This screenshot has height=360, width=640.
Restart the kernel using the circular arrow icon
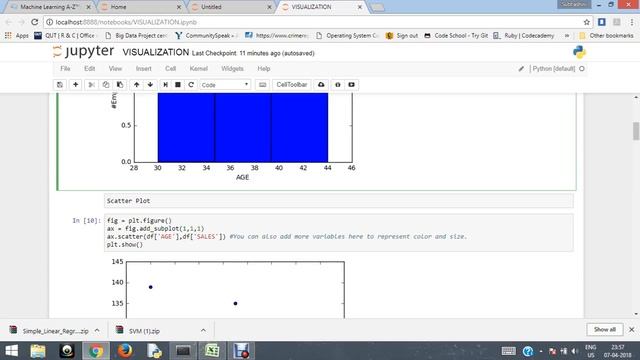[x=191, y=84]
